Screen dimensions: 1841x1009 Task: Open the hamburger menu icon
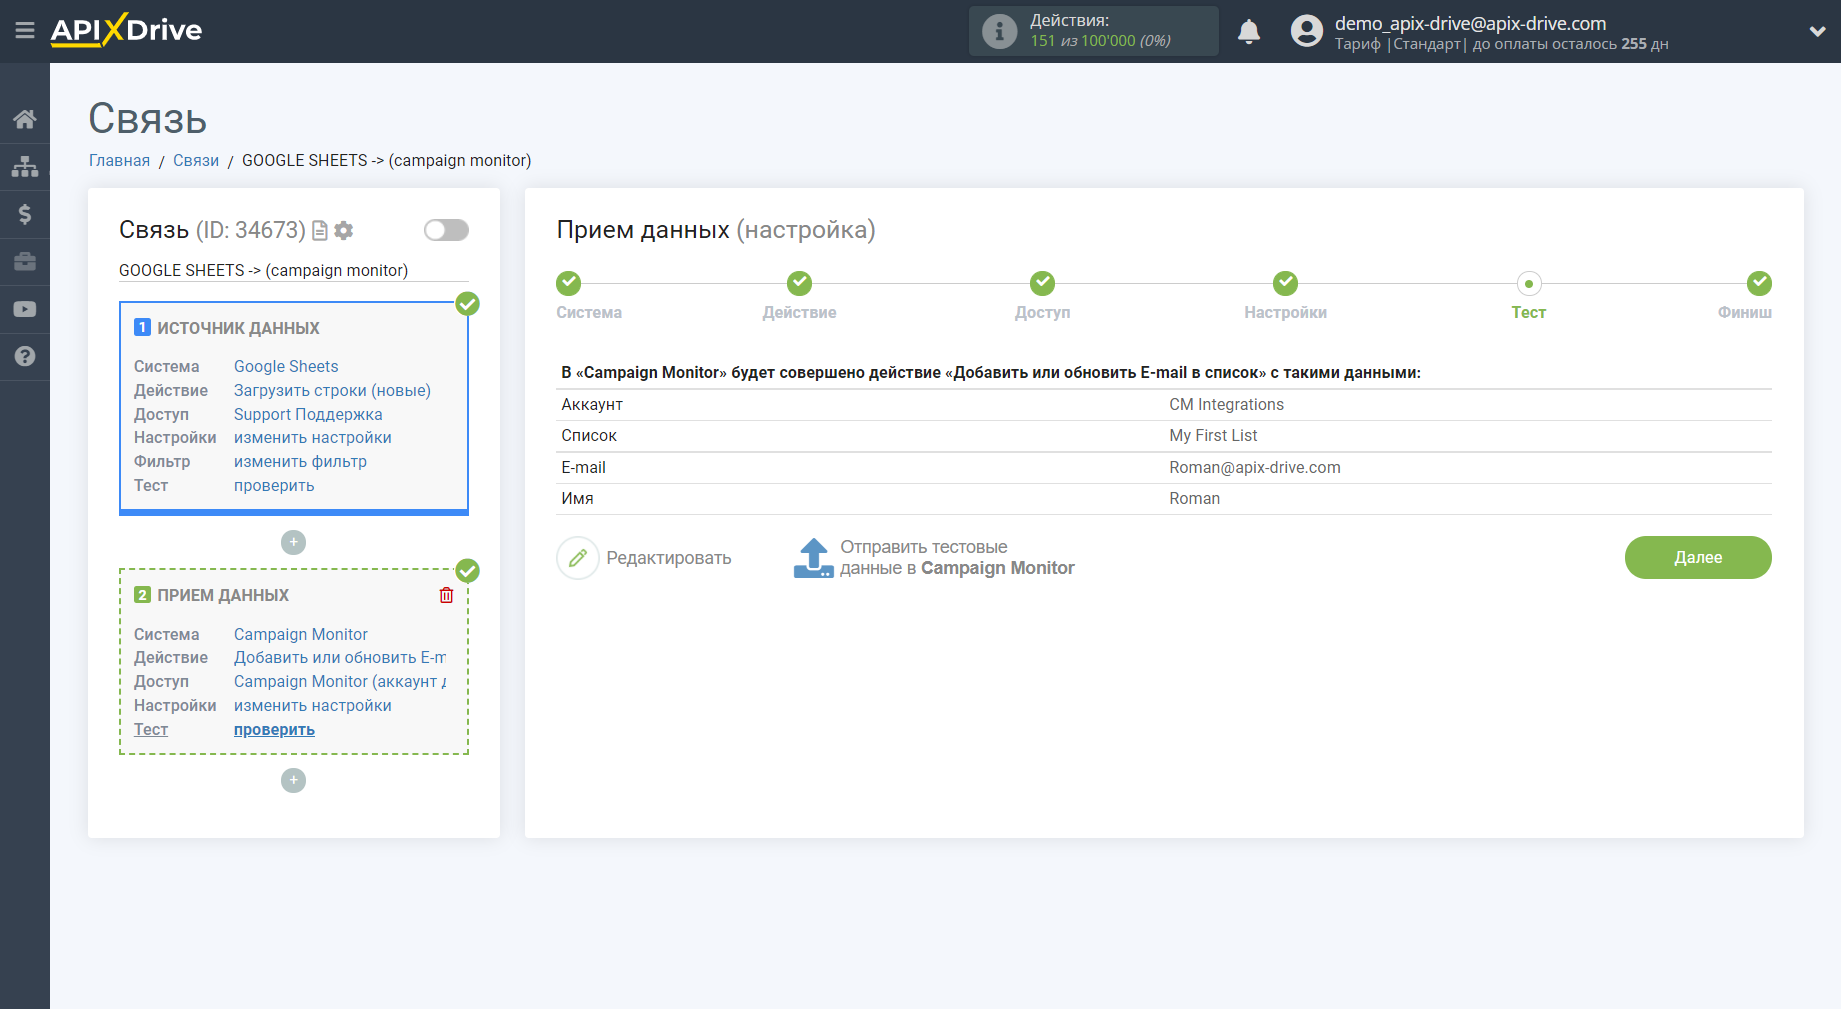coord(25,31)
